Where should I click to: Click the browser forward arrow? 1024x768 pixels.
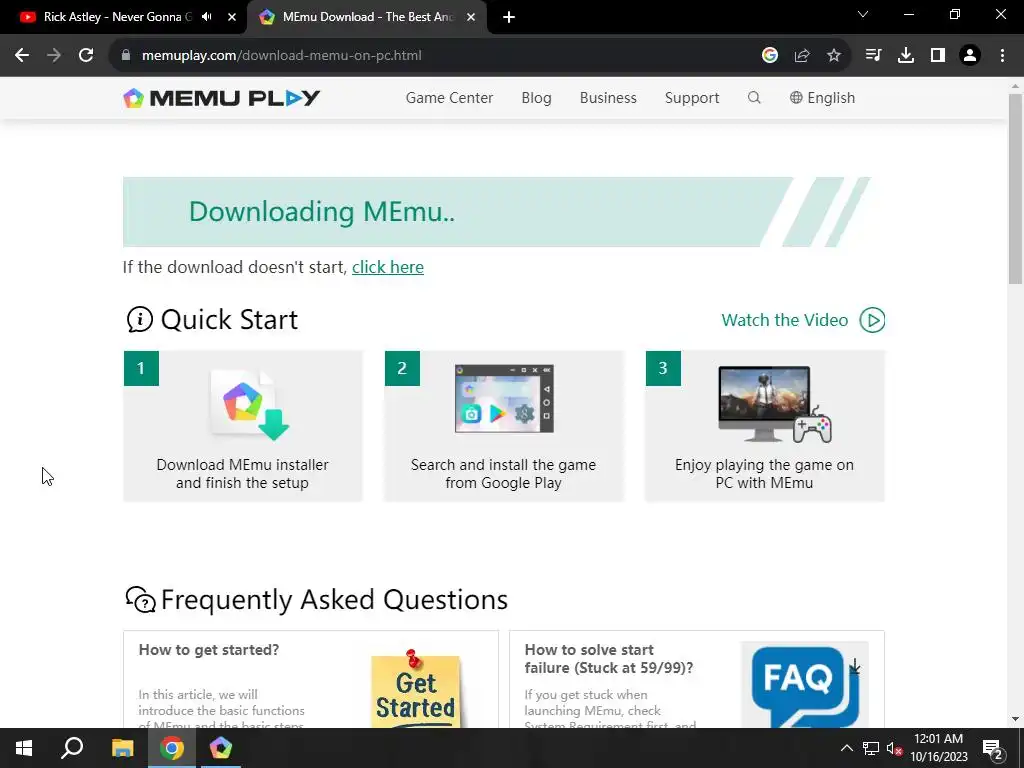(x=54, y=56)
